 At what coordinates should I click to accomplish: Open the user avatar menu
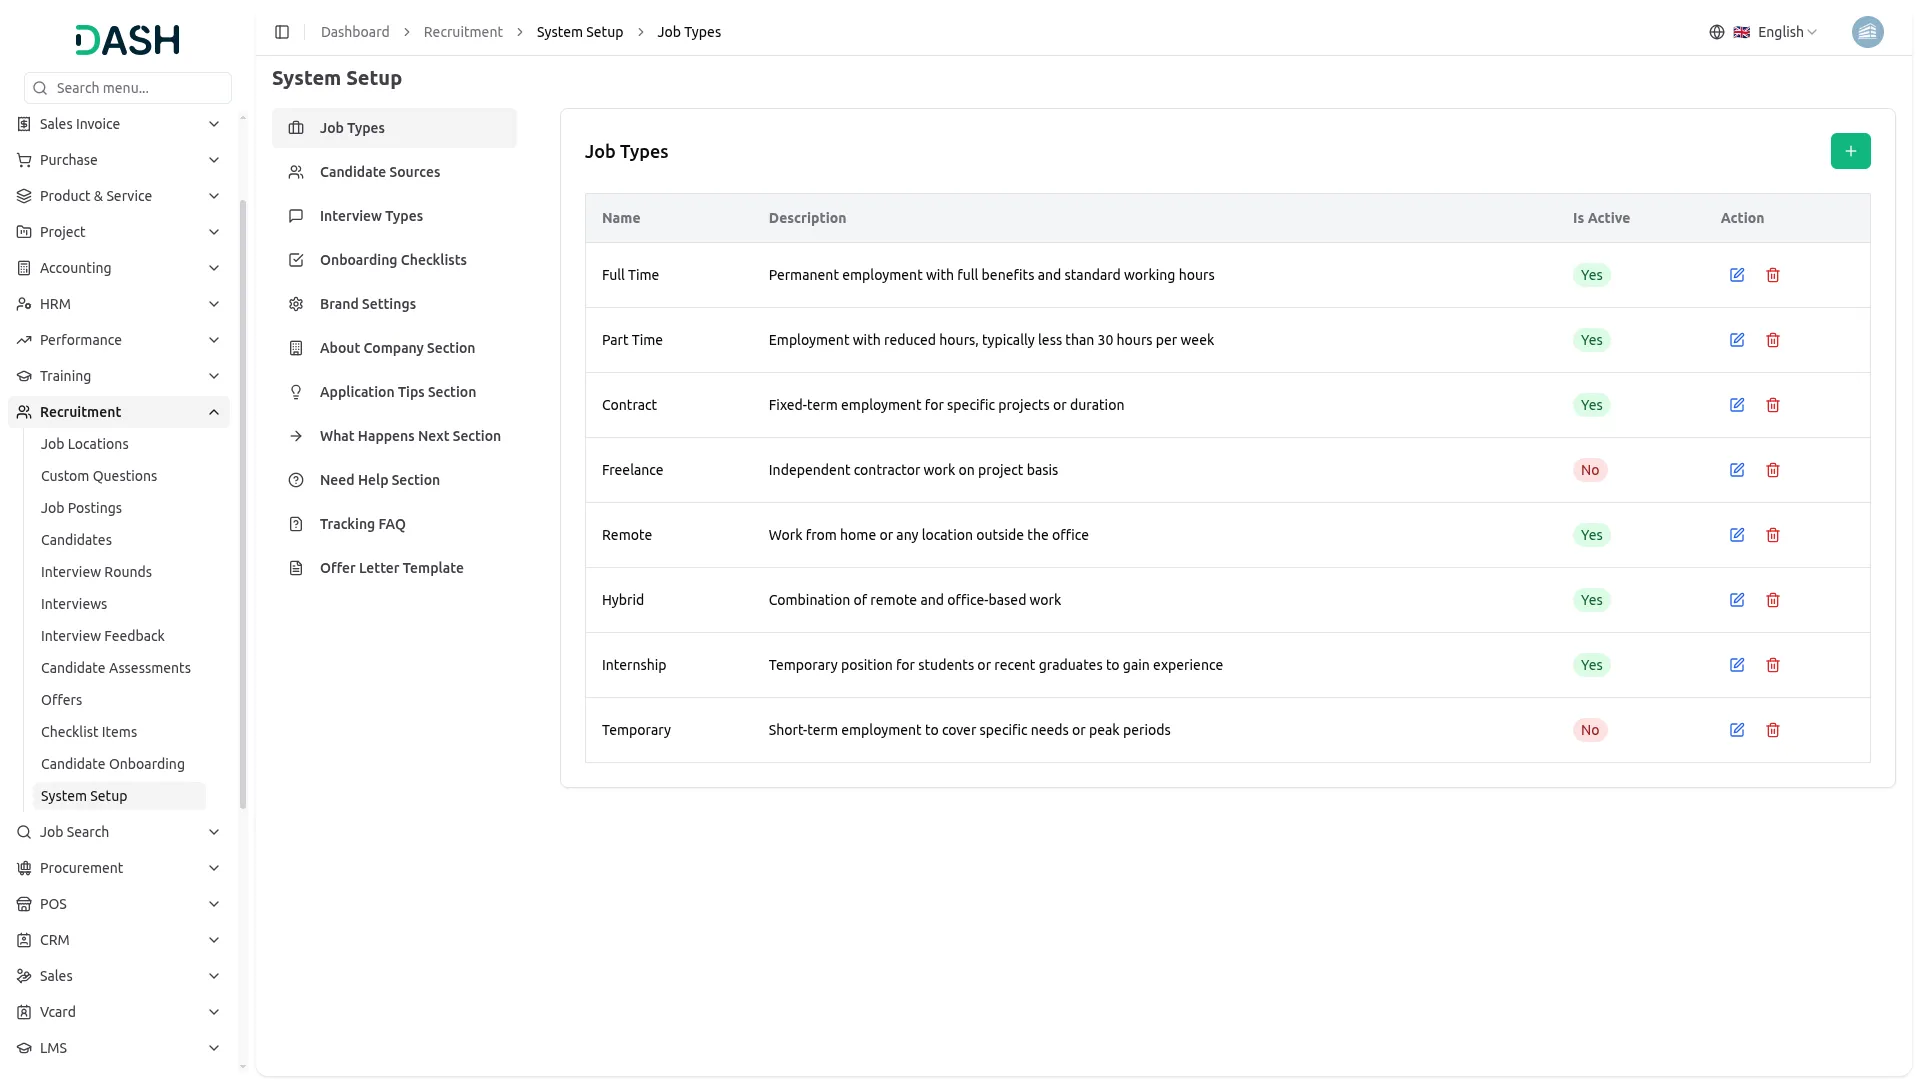[1867, 32]
